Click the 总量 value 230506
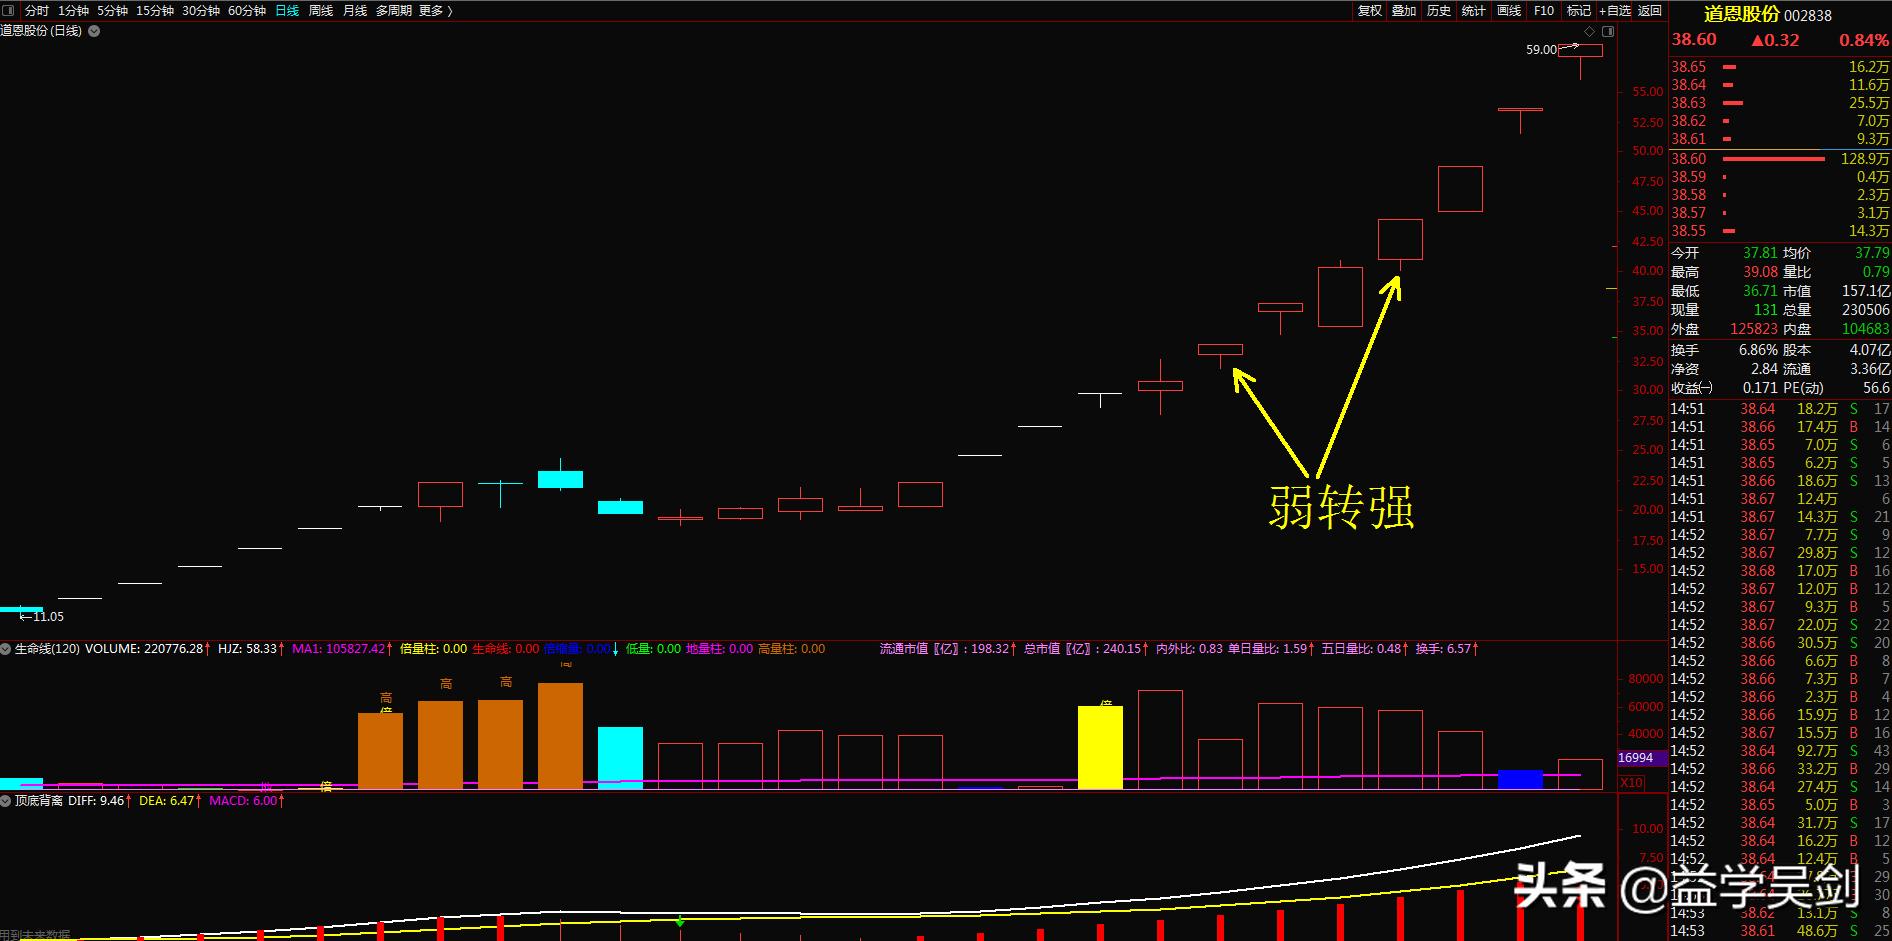This screenshot has width=1892, height=941. (1866, 310)
